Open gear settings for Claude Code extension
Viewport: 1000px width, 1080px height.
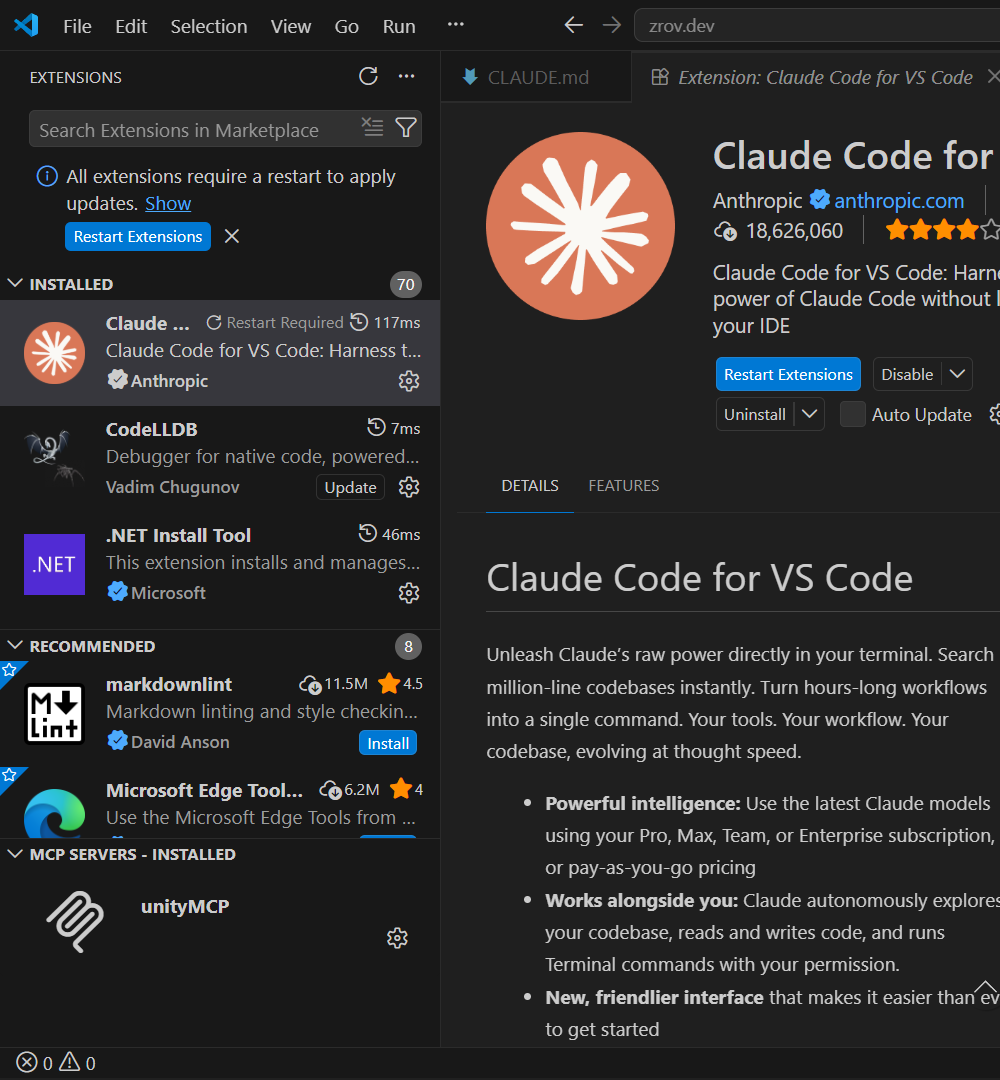[x=409, y=381]
